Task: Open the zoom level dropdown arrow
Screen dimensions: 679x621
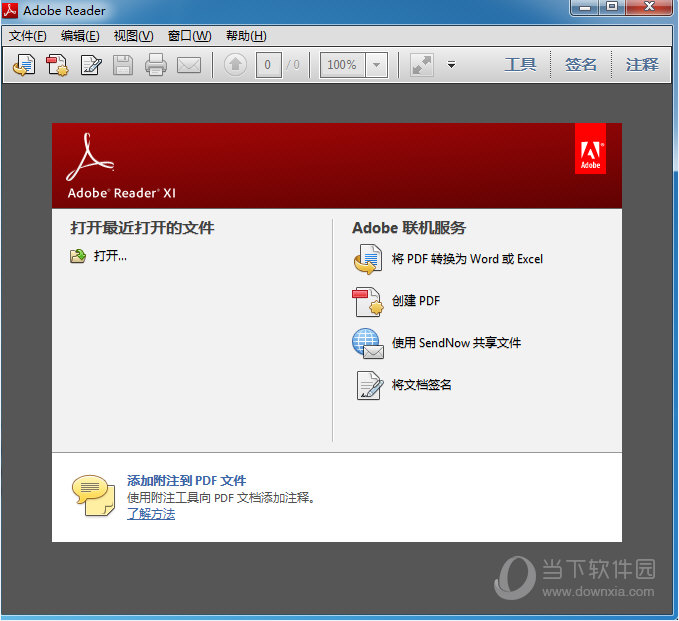Action: coord(376,65)
